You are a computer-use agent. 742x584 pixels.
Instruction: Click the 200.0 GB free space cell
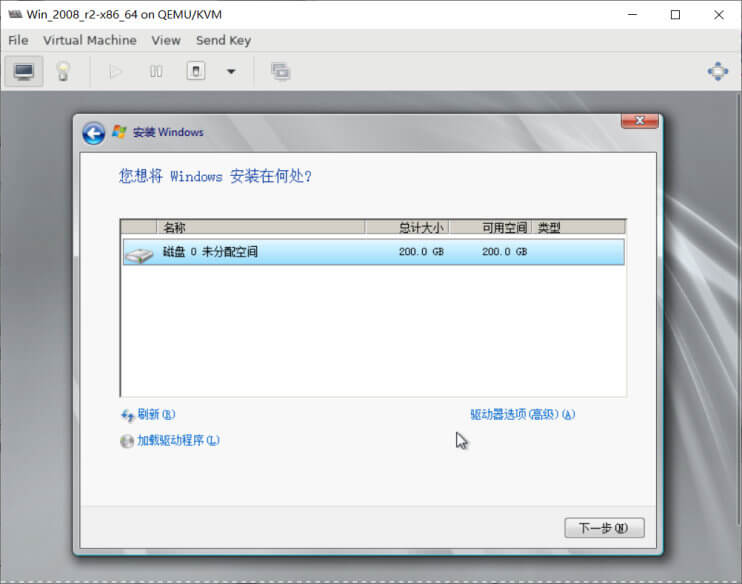coord(504,252)
